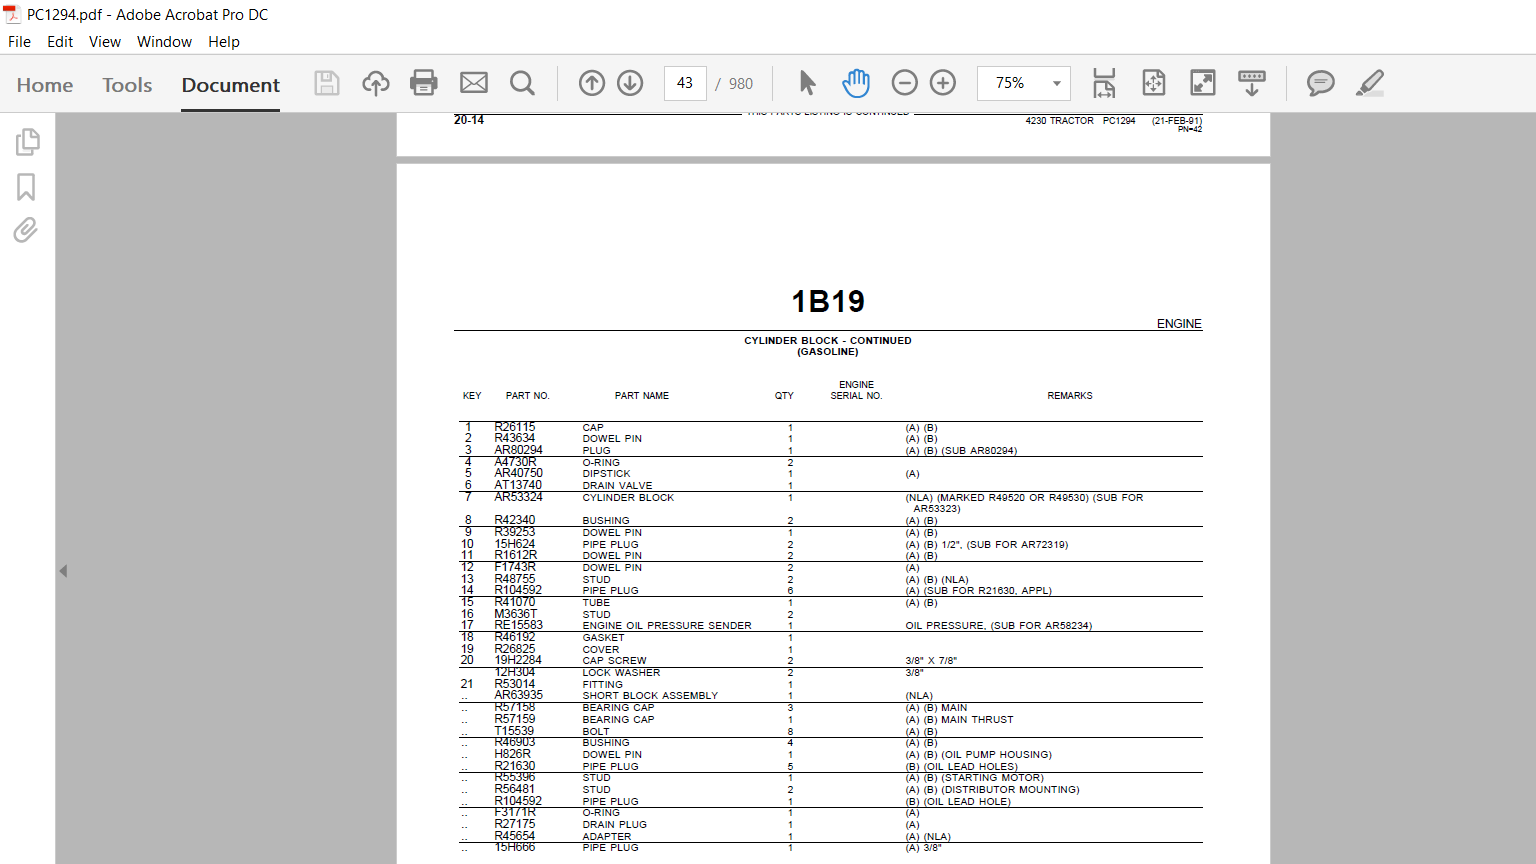1536x864 pixels.
Task: Add a sticky note comment
Action: tap(1321, 83)
